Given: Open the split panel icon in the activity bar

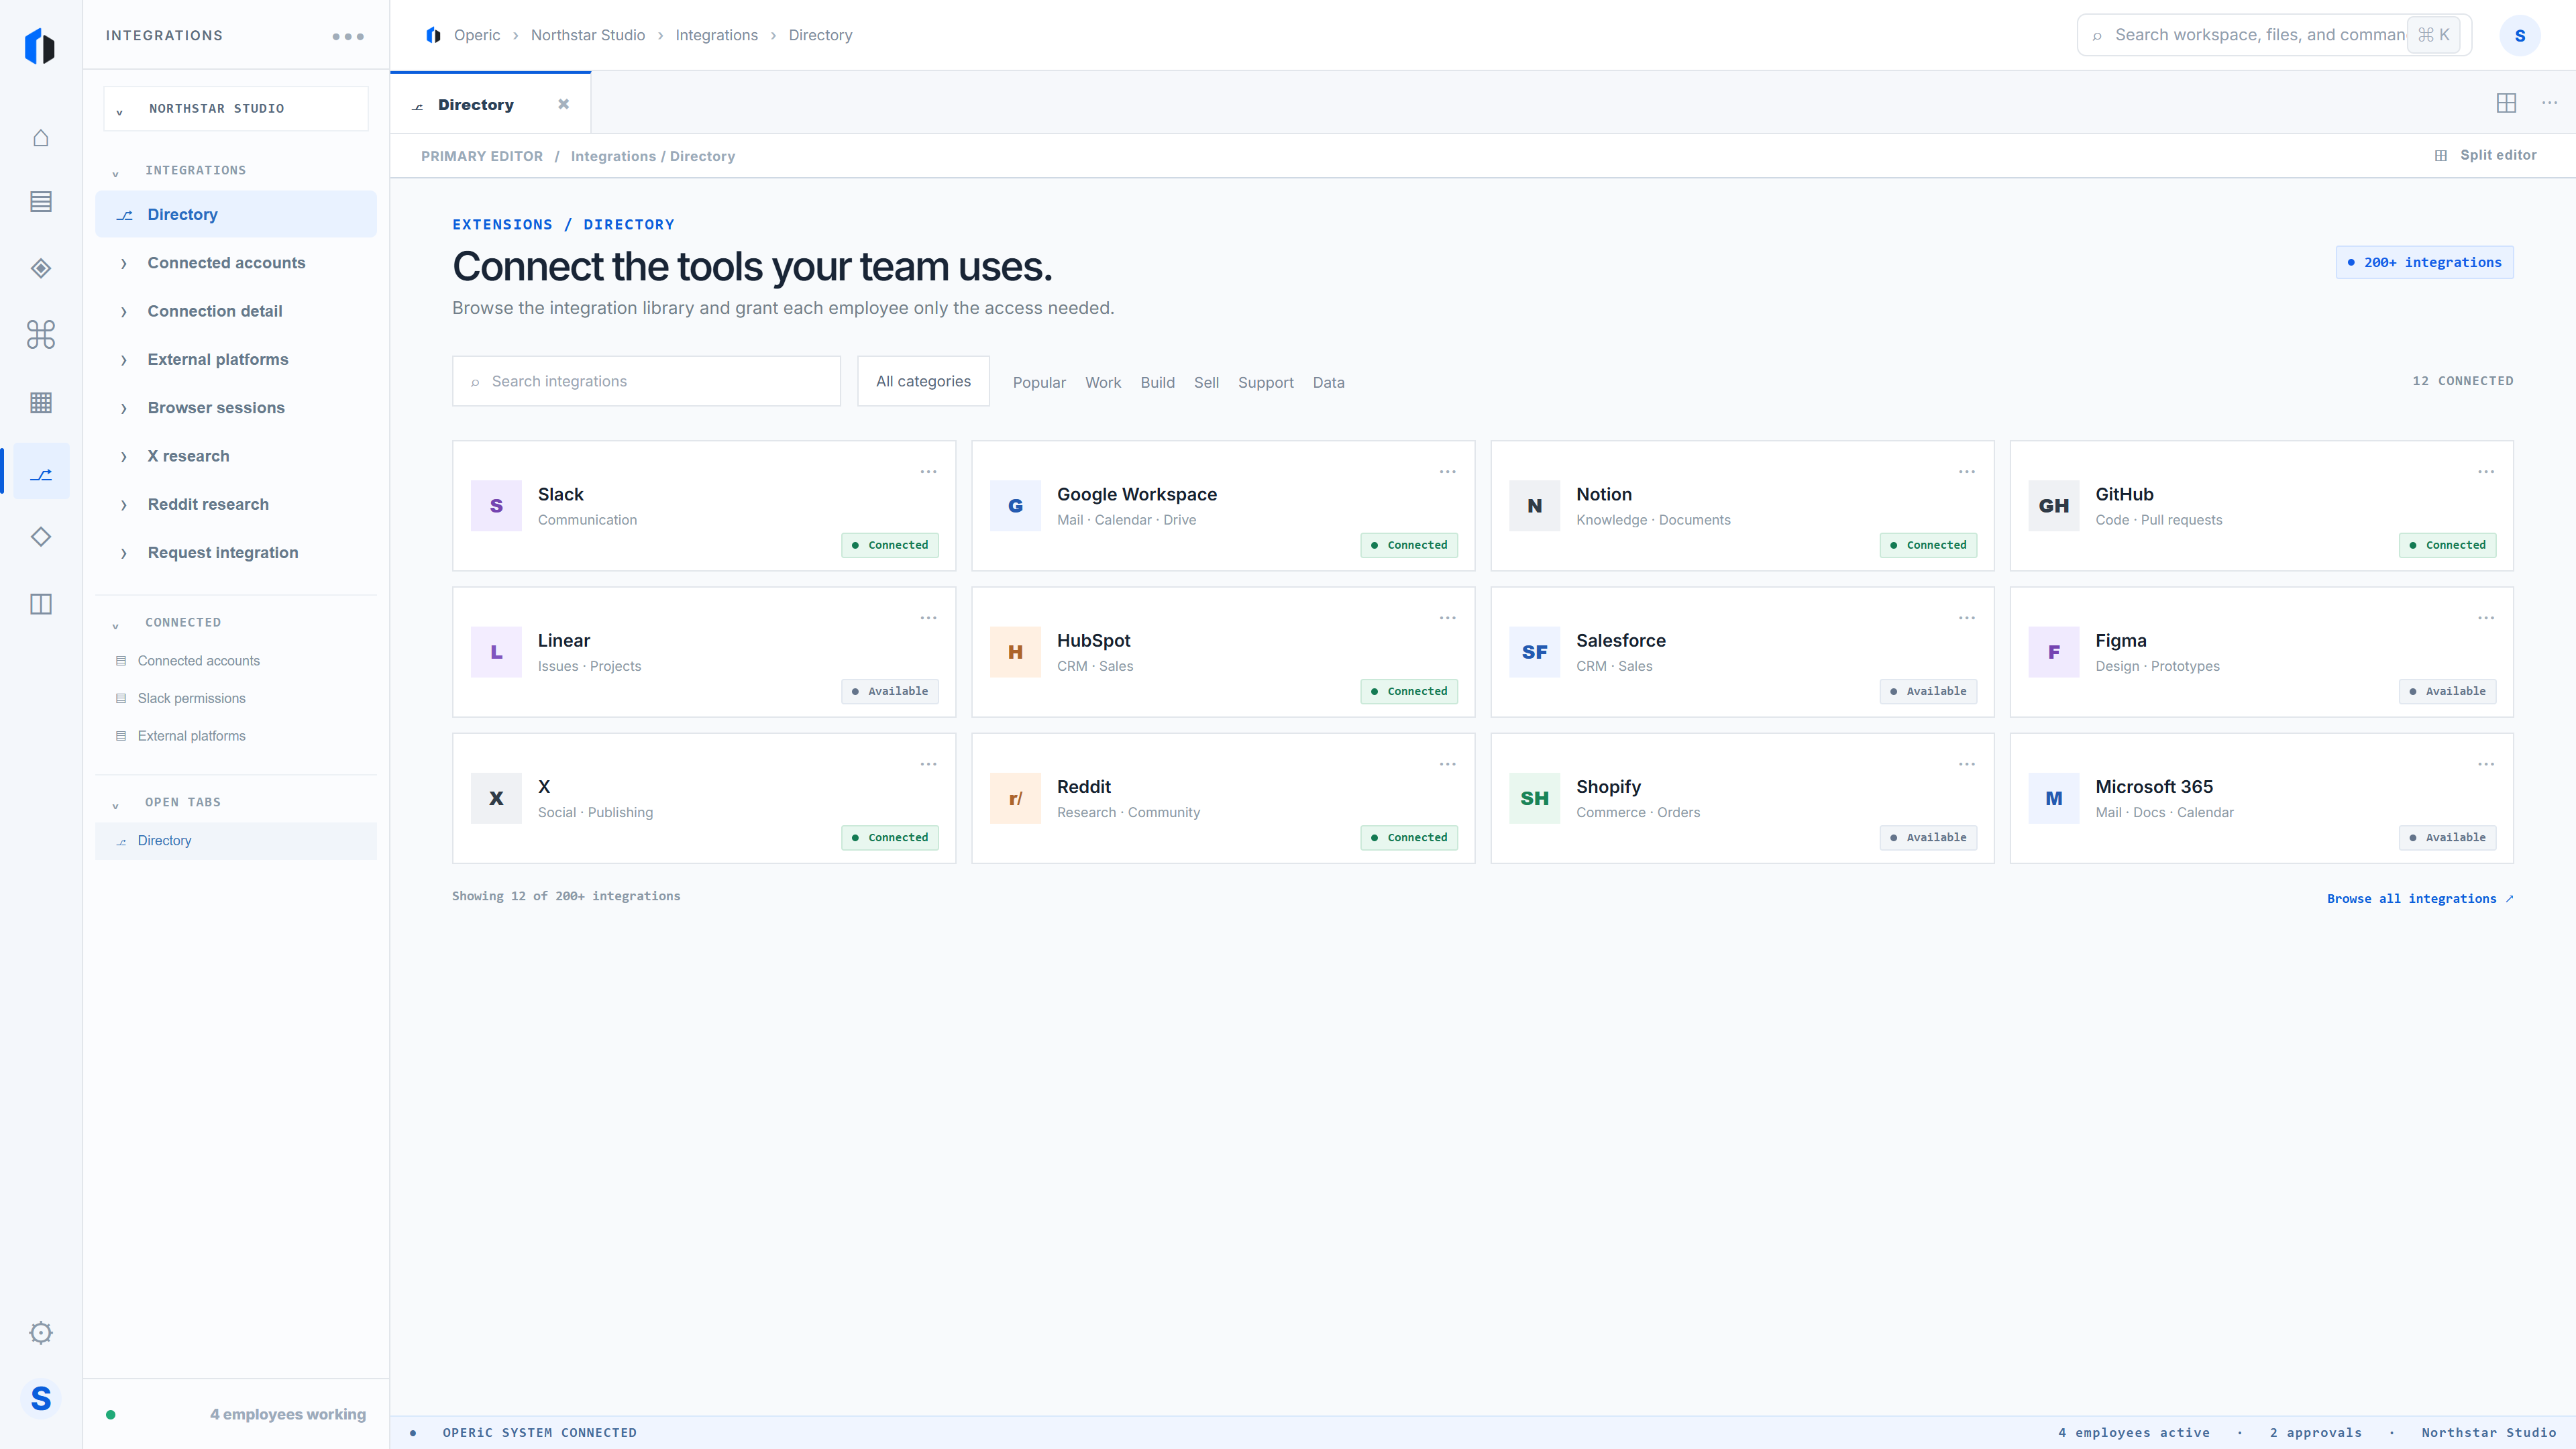Looking at the screenshot, I should 41,604.
